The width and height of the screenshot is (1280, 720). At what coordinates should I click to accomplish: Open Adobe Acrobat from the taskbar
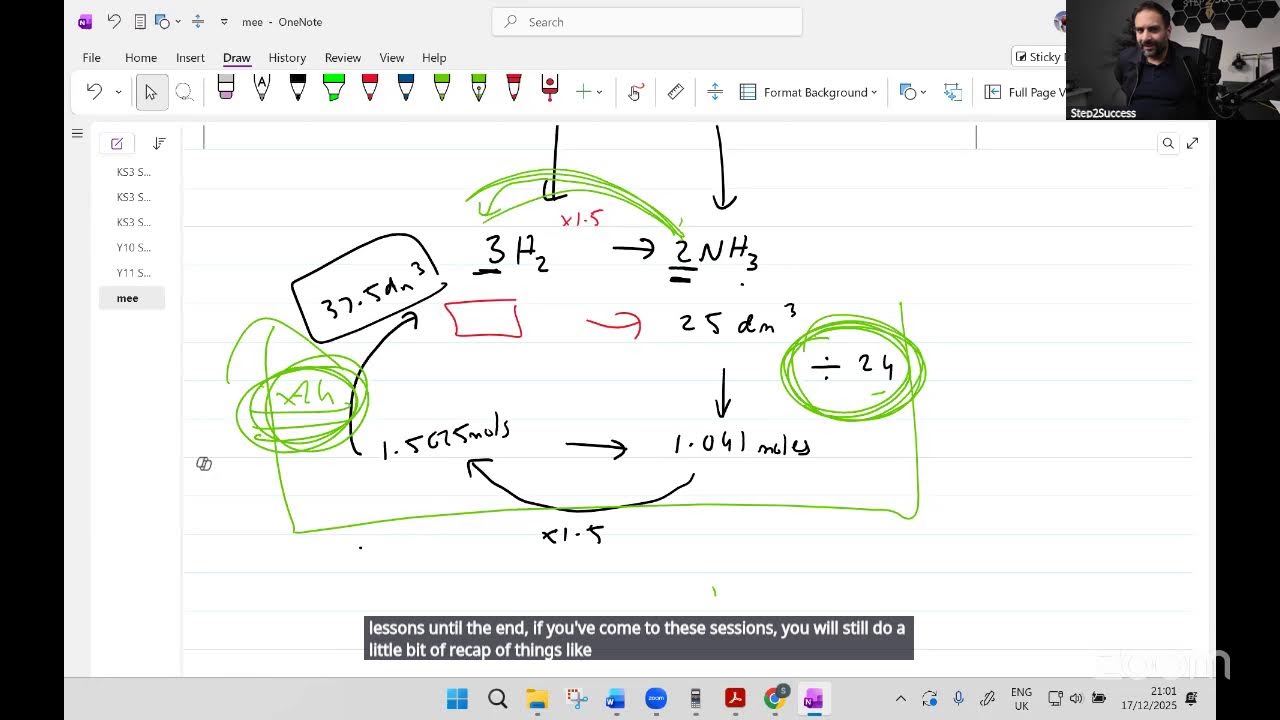pos(735,698)
